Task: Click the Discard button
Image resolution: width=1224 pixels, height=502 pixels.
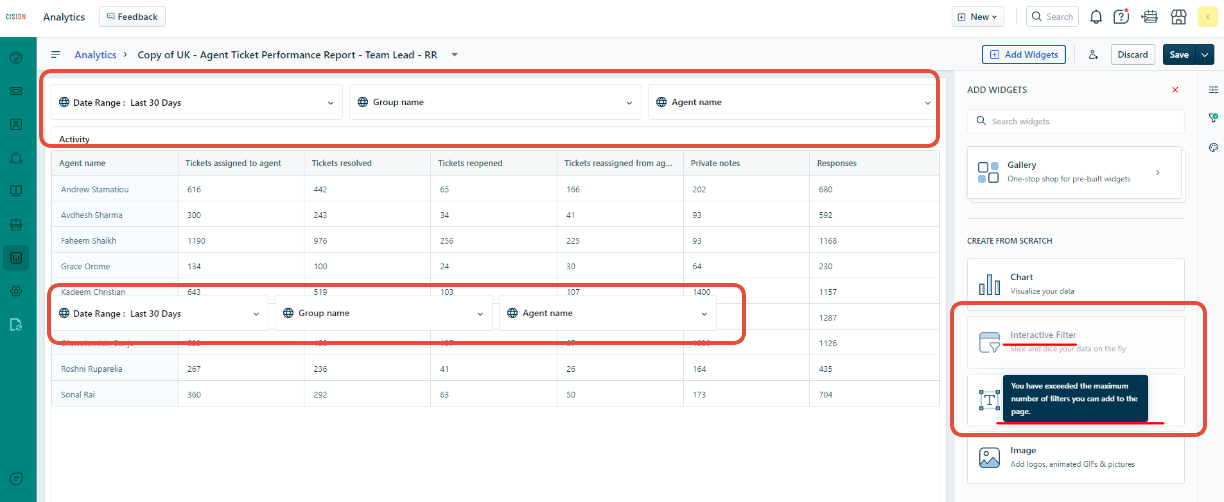Action: (x=1133, y=55)
